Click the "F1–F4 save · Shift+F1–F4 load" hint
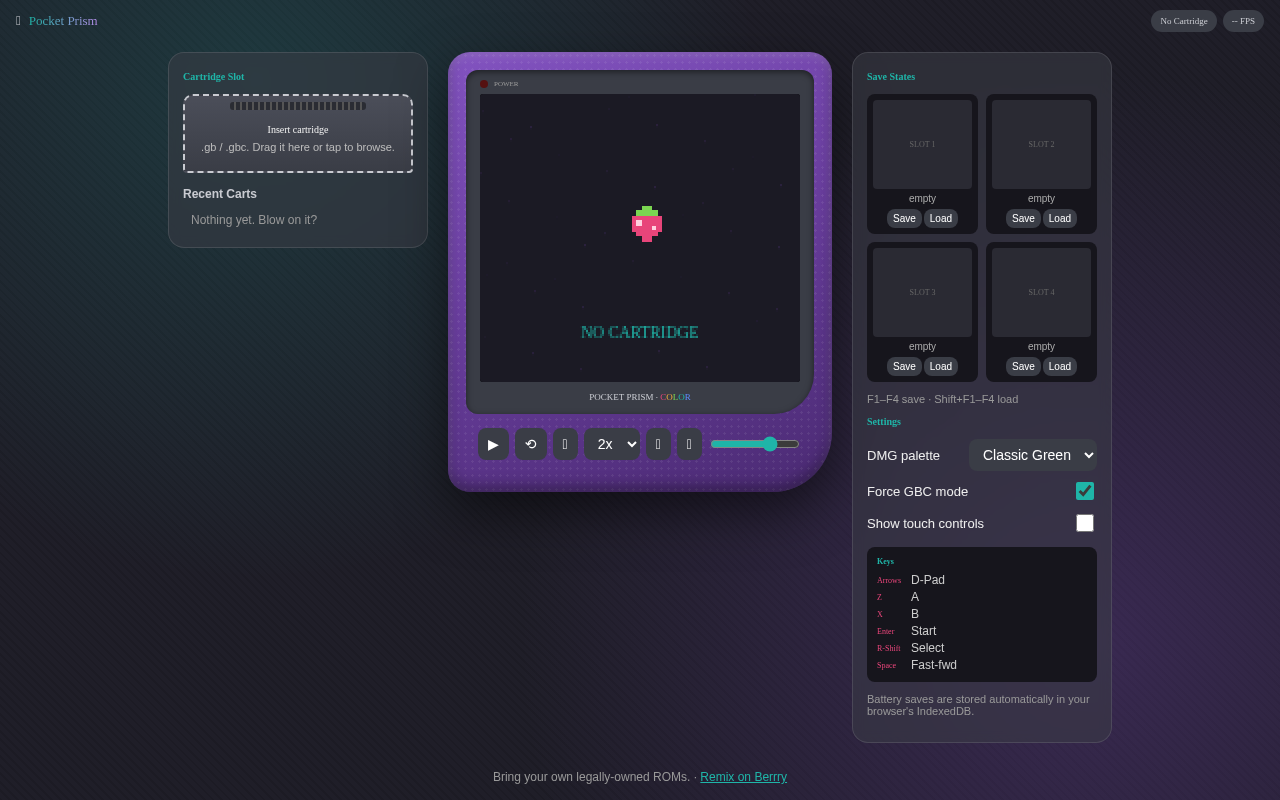 pyautogui.click(x=942, y=399)
